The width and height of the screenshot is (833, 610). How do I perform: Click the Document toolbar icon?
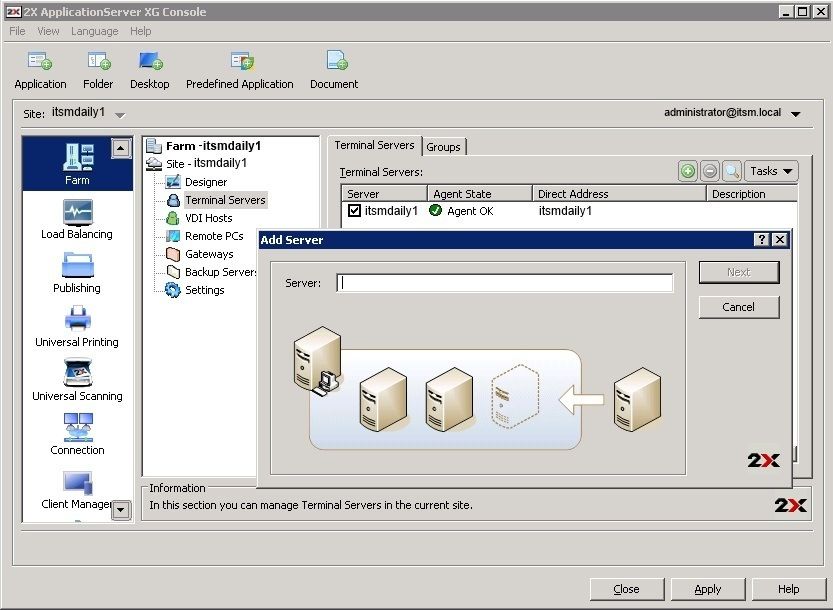(337, 61)
